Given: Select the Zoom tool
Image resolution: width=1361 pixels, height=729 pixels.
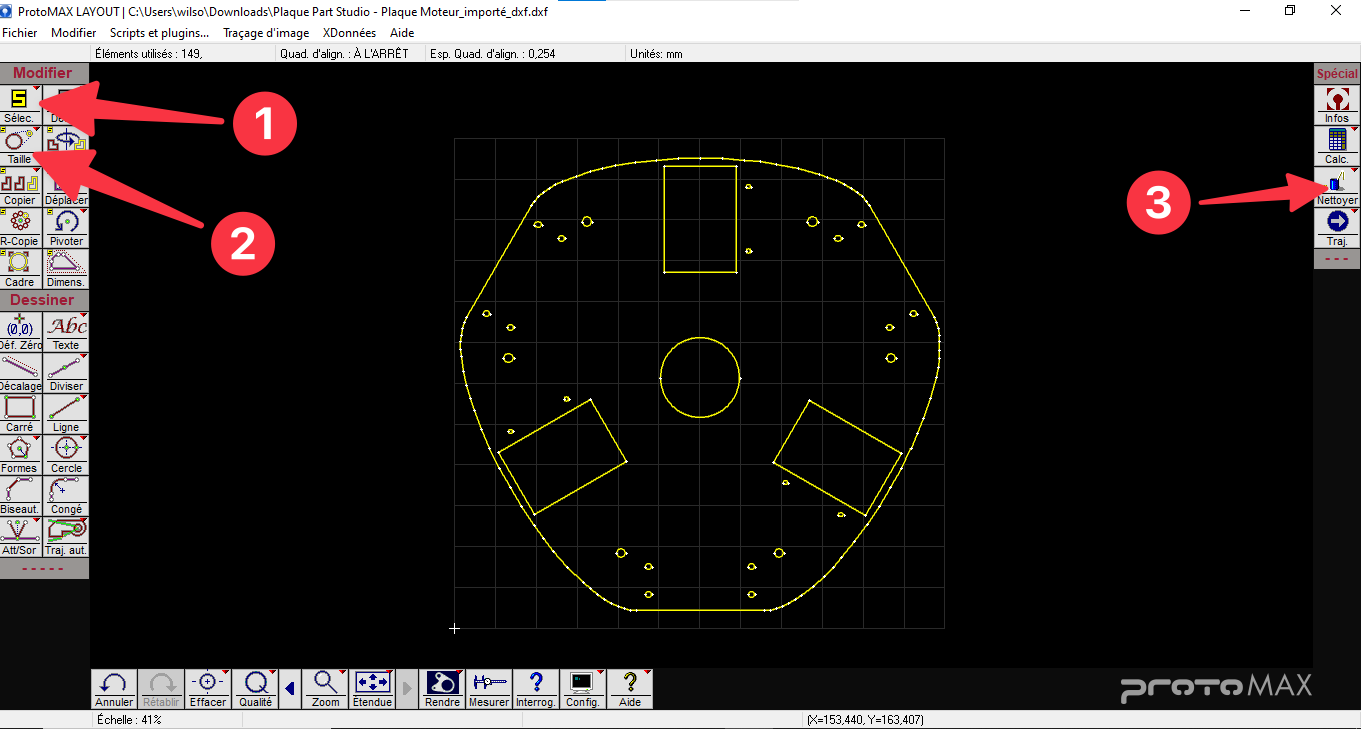Looking at the screenshot, I should click(325, 689).
